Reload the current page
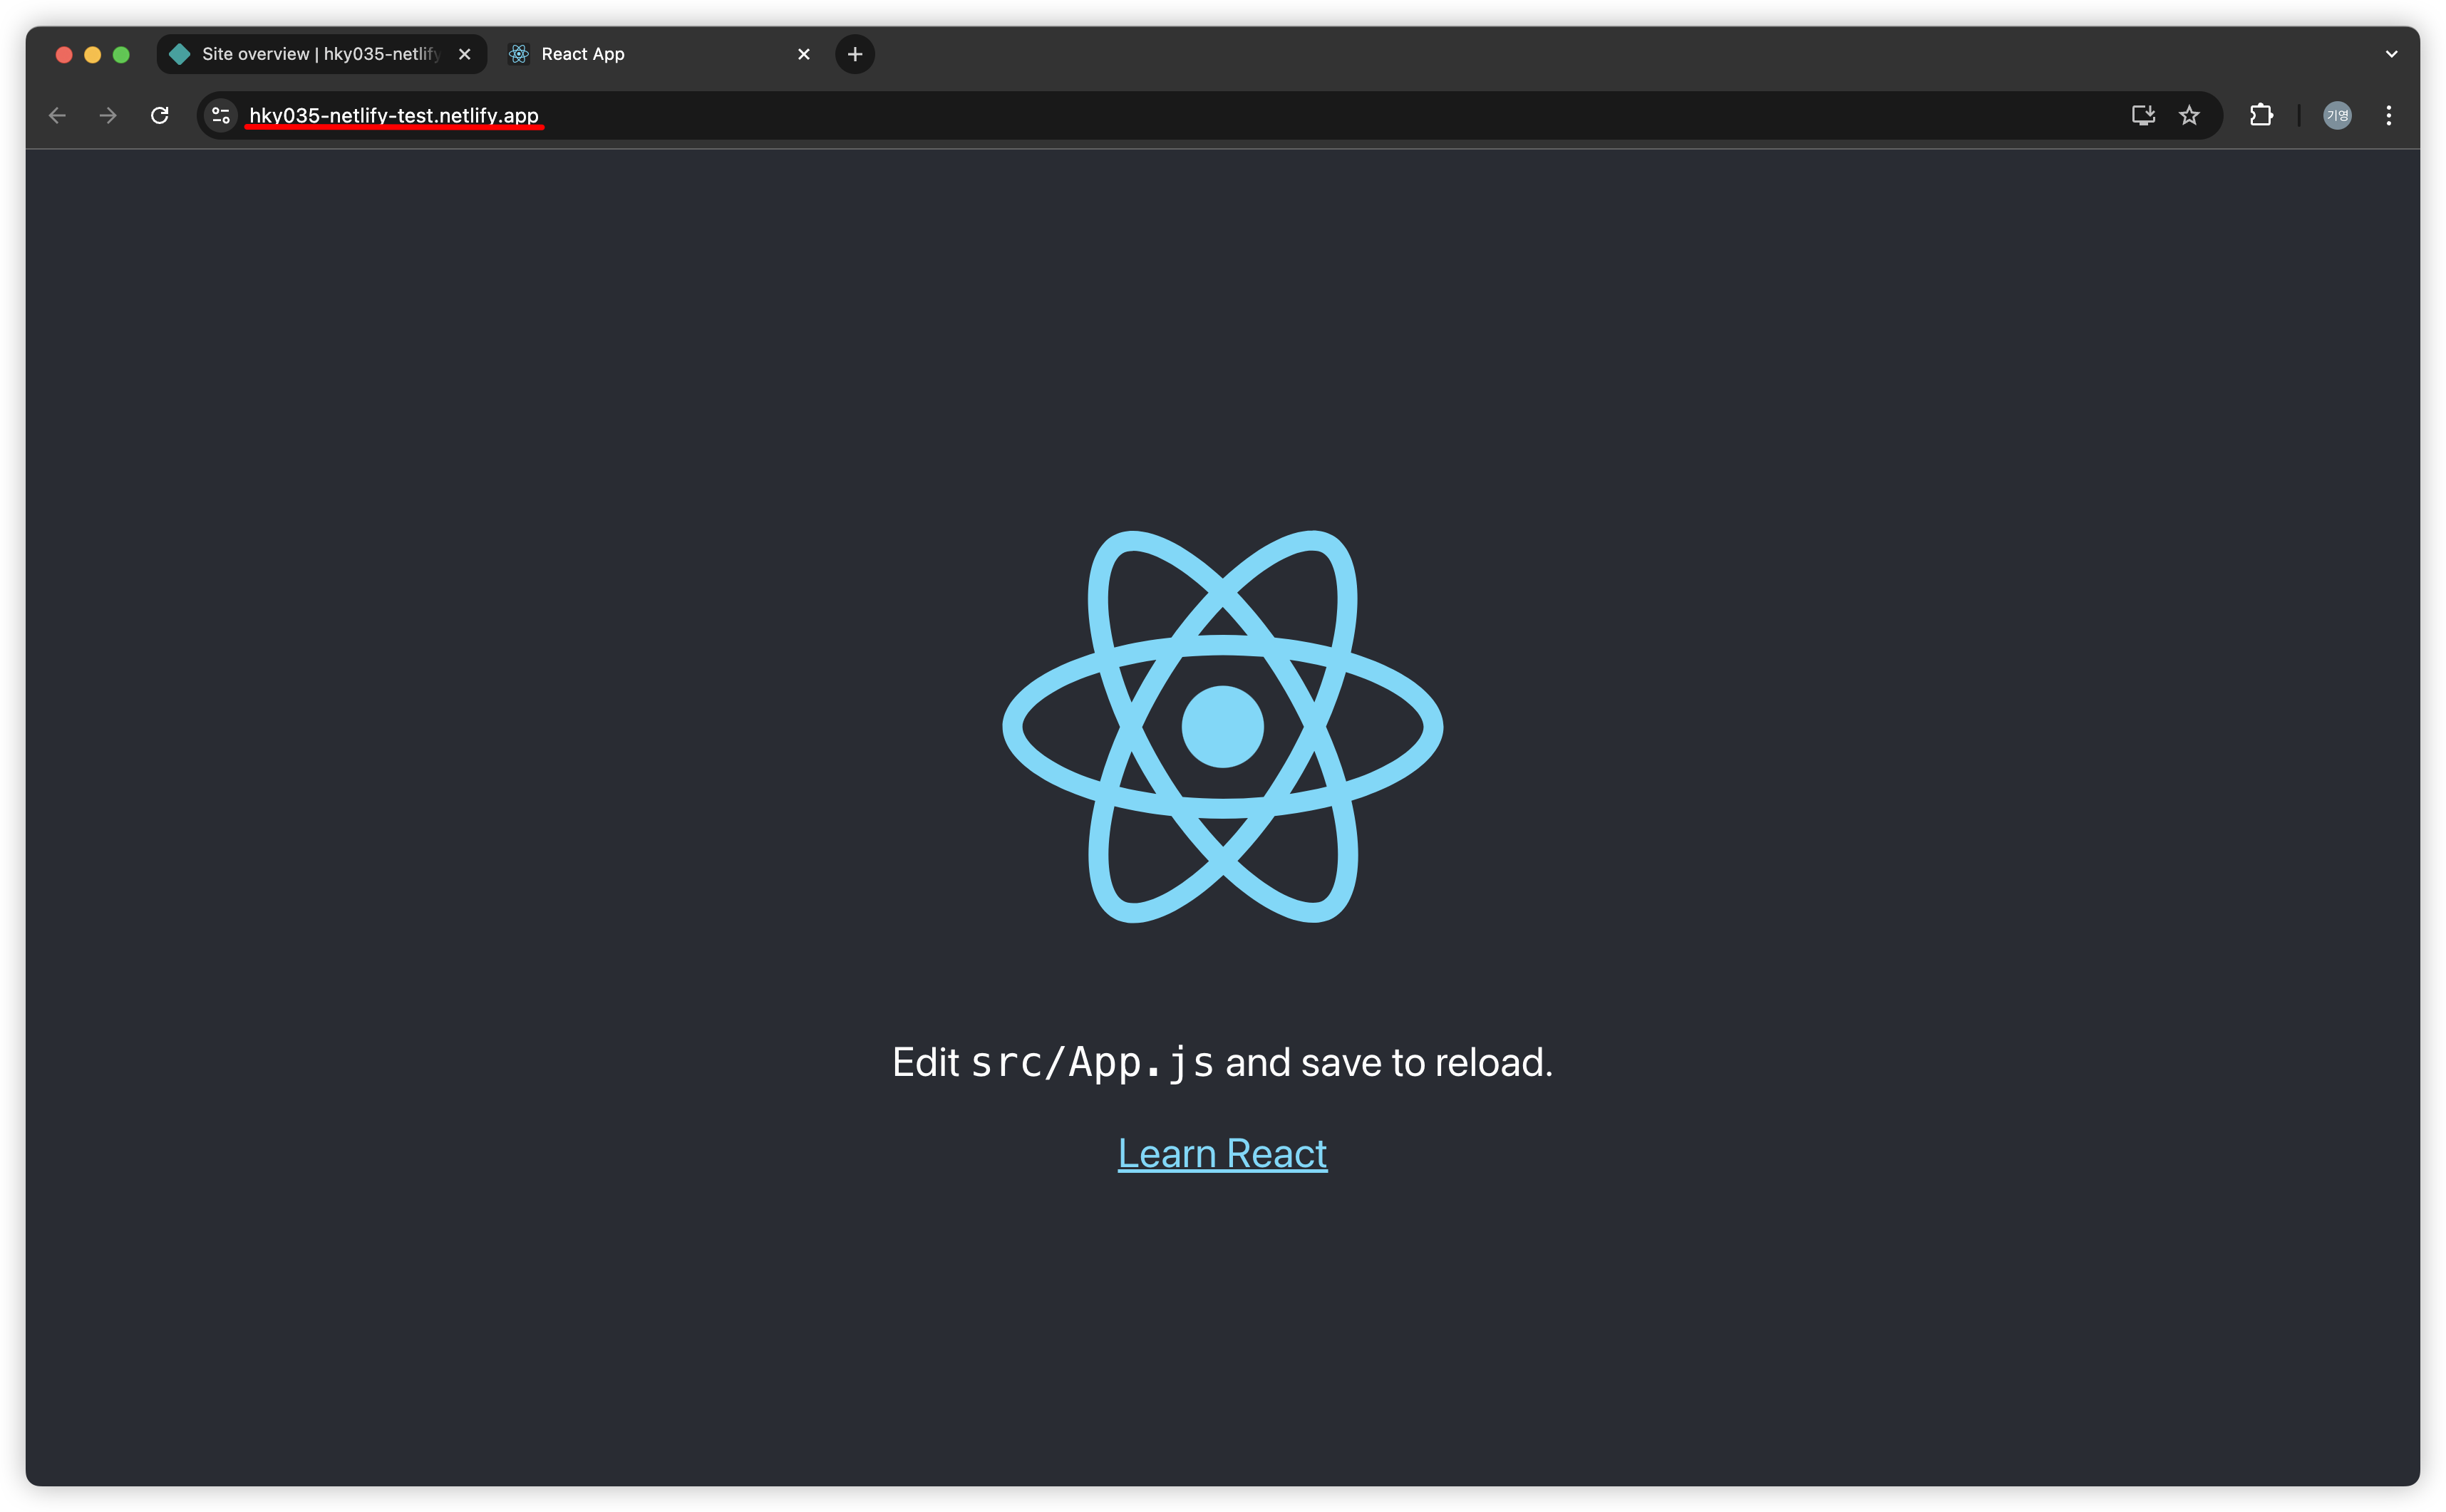 tap(160, 116)
